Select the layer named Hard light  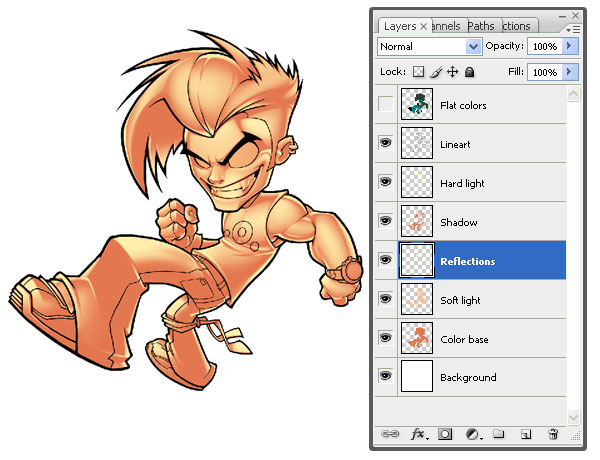tap(462, 184)
